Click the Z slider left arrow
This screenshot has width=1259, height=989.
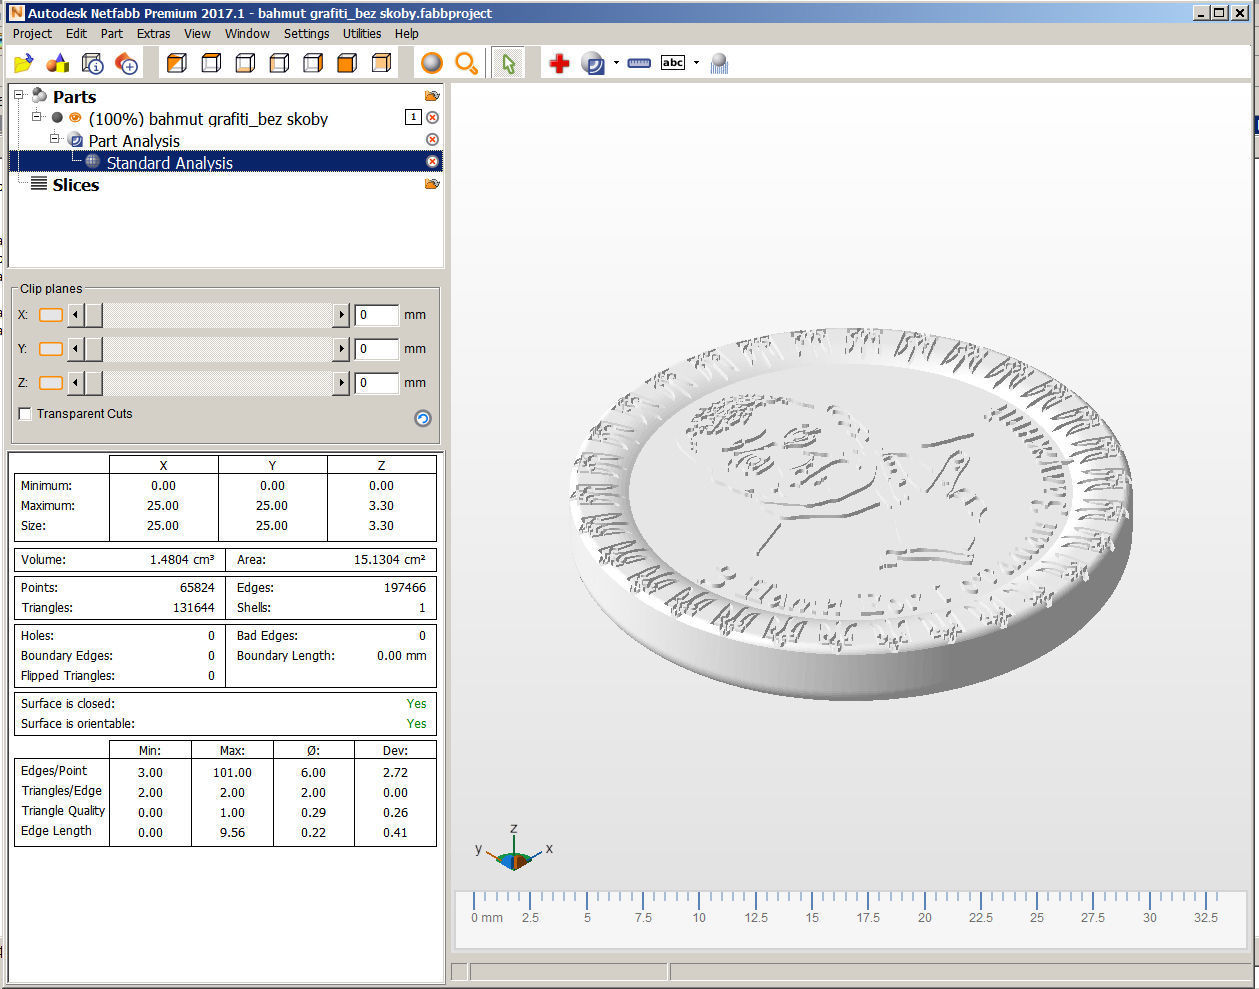click(76, 383)
